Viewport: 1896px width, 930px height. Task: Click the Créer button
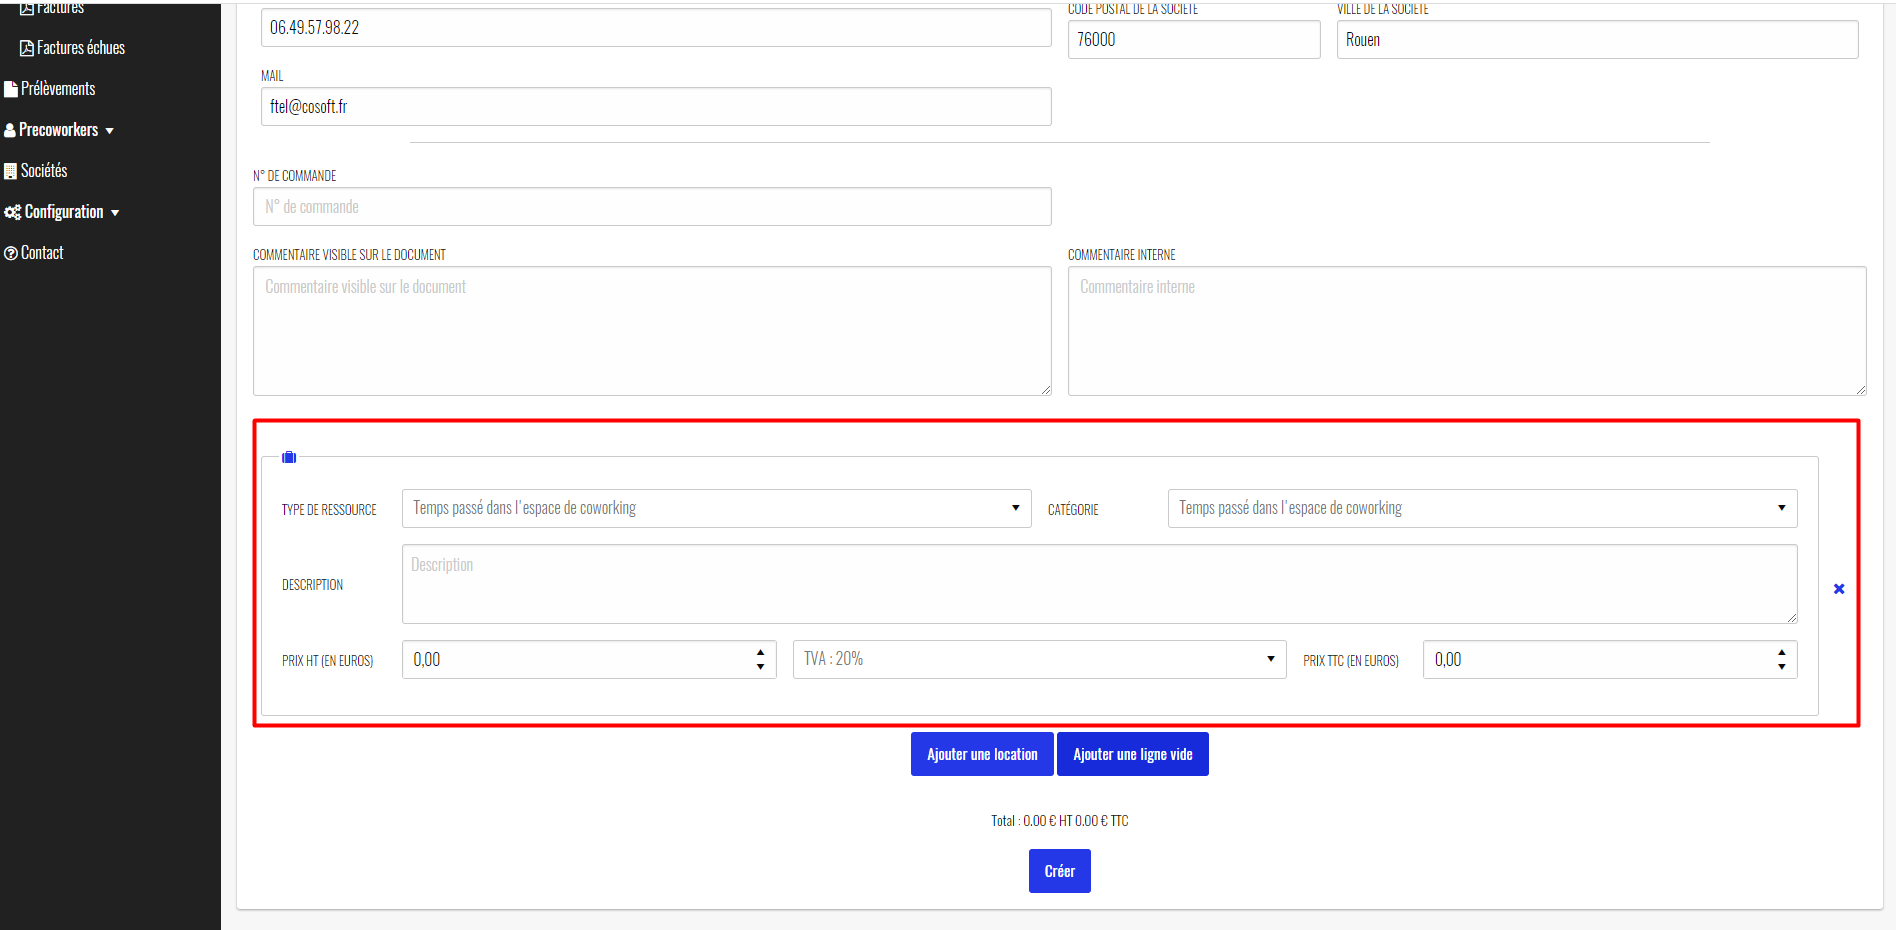[x=1060, y=871]
